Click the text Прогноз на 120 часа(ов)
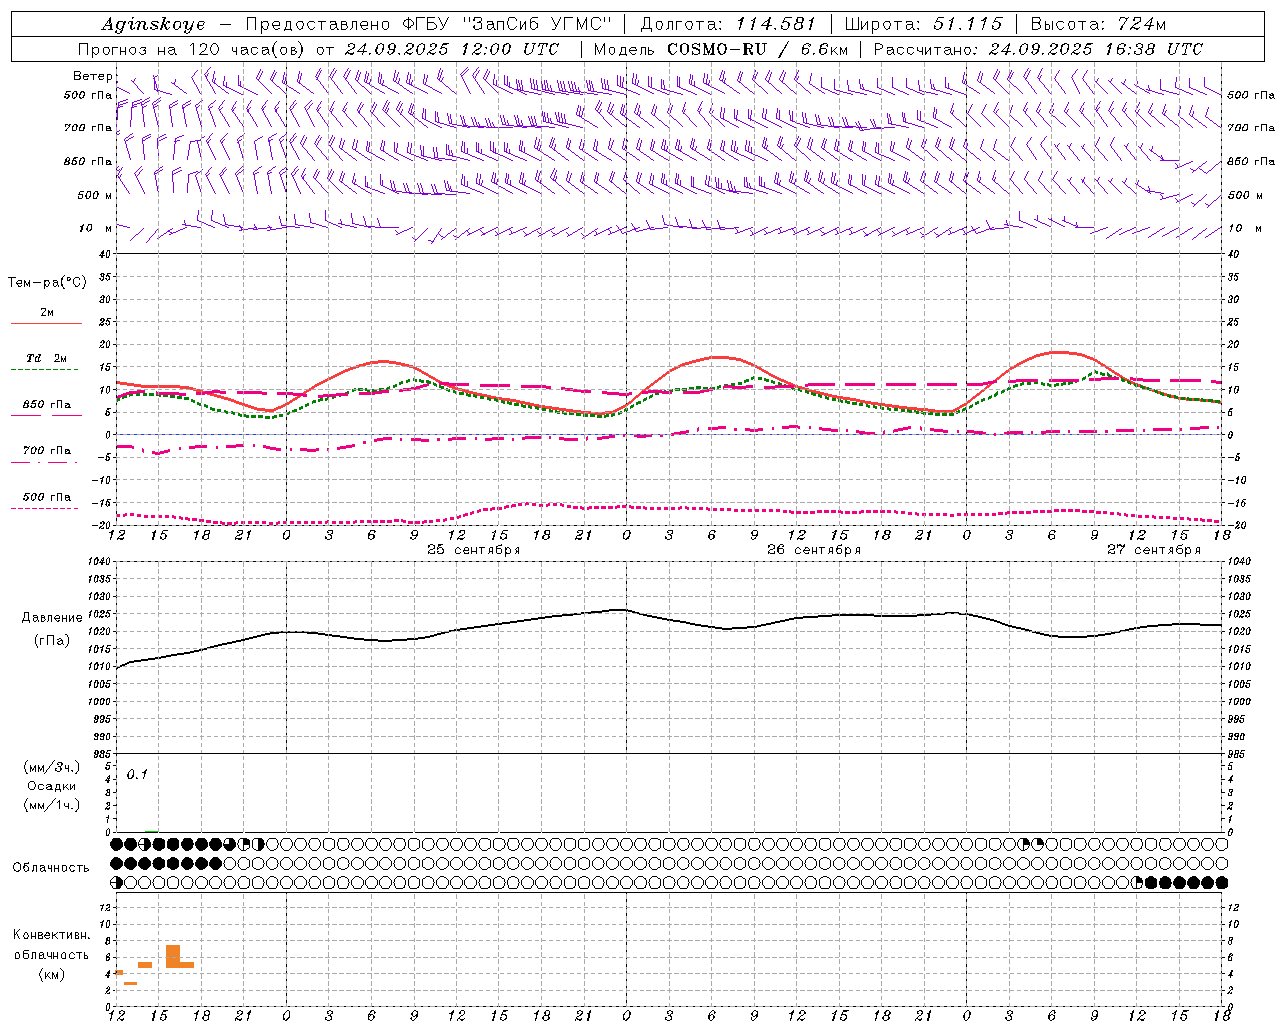The height and width of the screenshot is (1024, 1280). coord(192,49)
